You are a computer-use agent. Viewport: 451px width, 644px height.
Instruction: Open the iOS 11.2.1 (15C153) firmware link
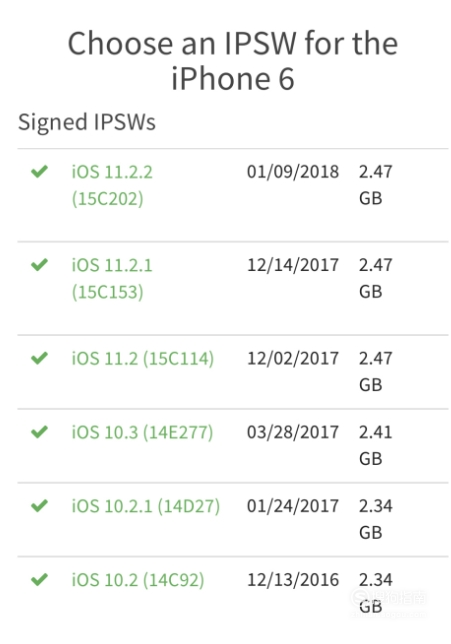112,278
